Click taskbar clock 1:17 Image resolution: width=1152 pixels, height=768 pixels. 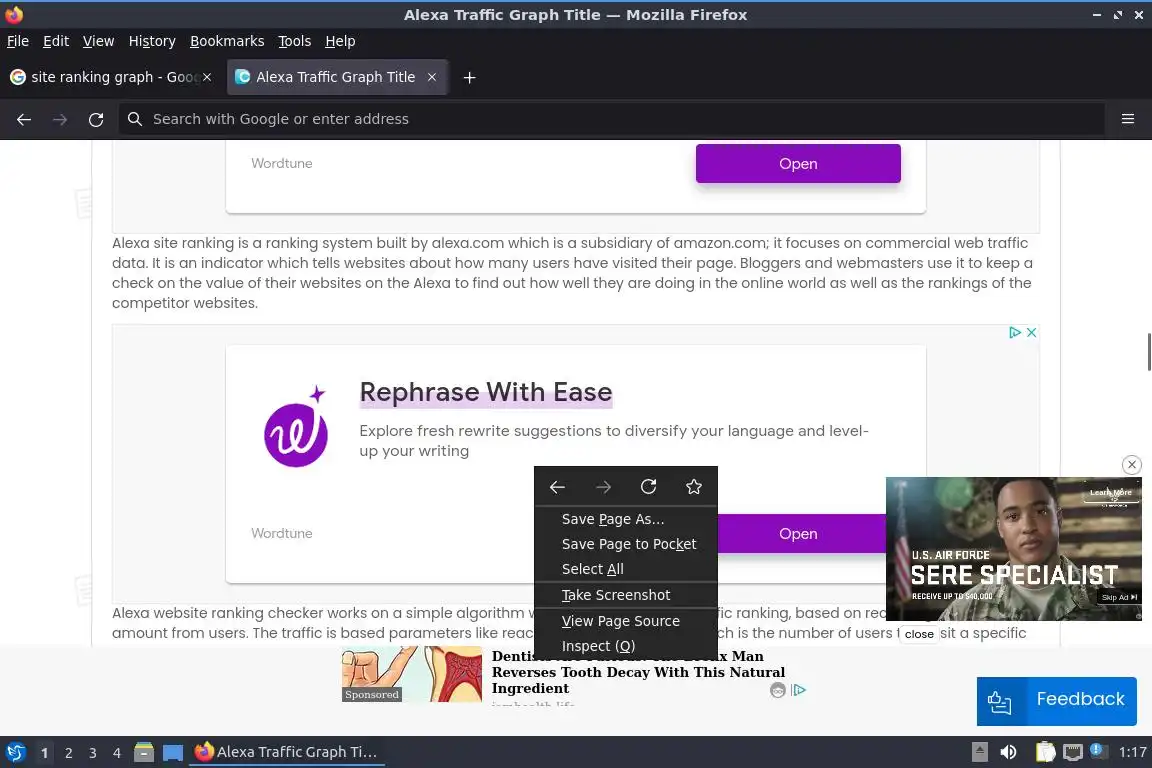point(1132,752)
